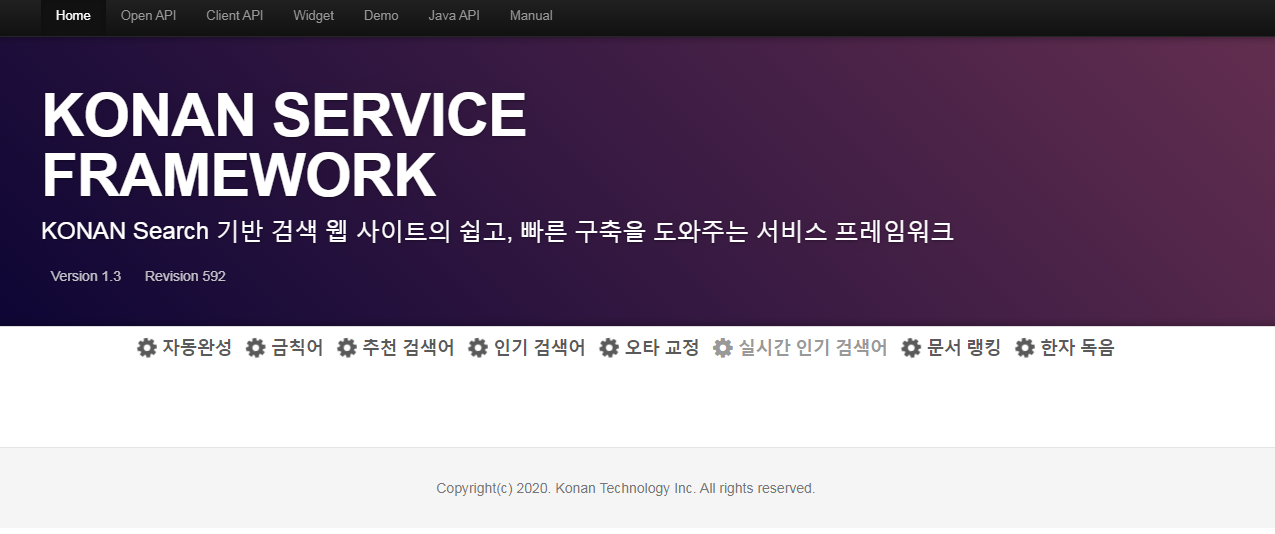The height and width of the screenshot is (534, 1275).
Task: Click the gray gear icon for 실시간 인기 검색어
Action: (x=723, y=348)
